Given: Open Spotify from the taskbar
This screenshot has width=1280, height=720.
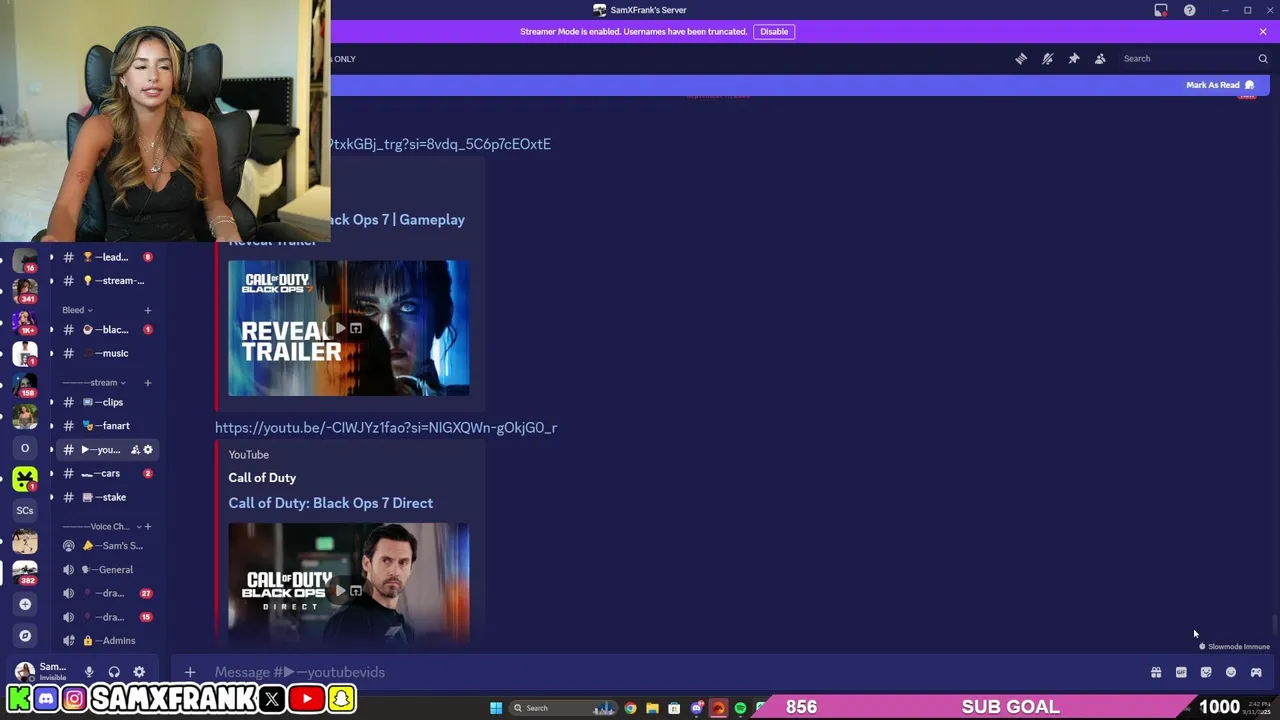Looking at the screenshot, I should click(740, 708).
